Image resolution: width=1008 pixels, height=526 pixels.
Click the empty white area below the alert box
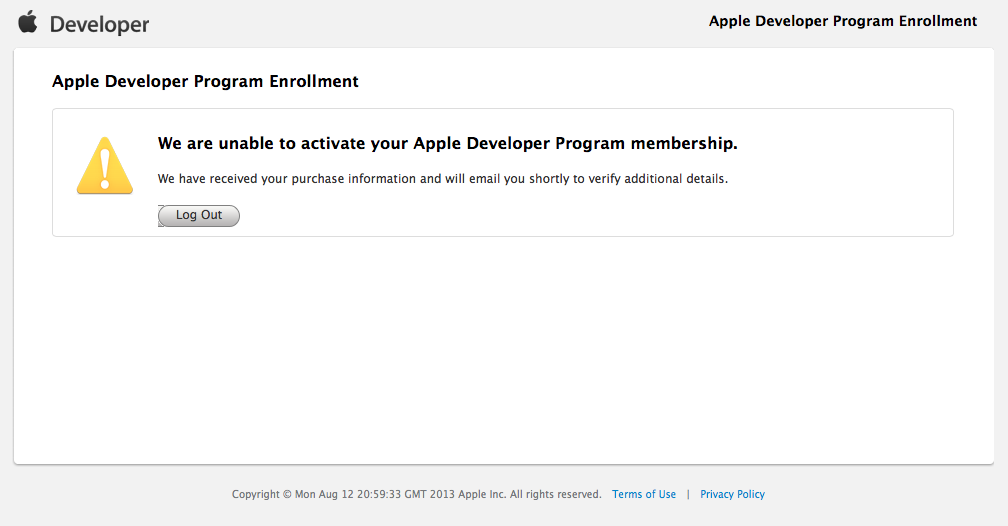coord(500,350)
